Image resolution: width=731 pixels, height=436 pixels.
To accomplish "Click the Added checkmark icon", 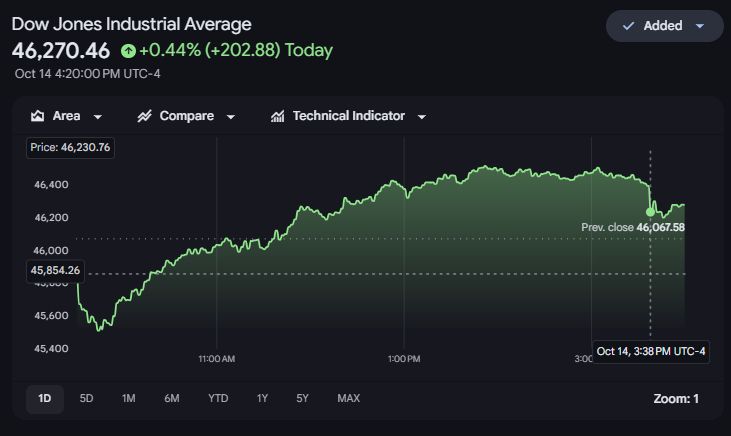I will point(628,26).
